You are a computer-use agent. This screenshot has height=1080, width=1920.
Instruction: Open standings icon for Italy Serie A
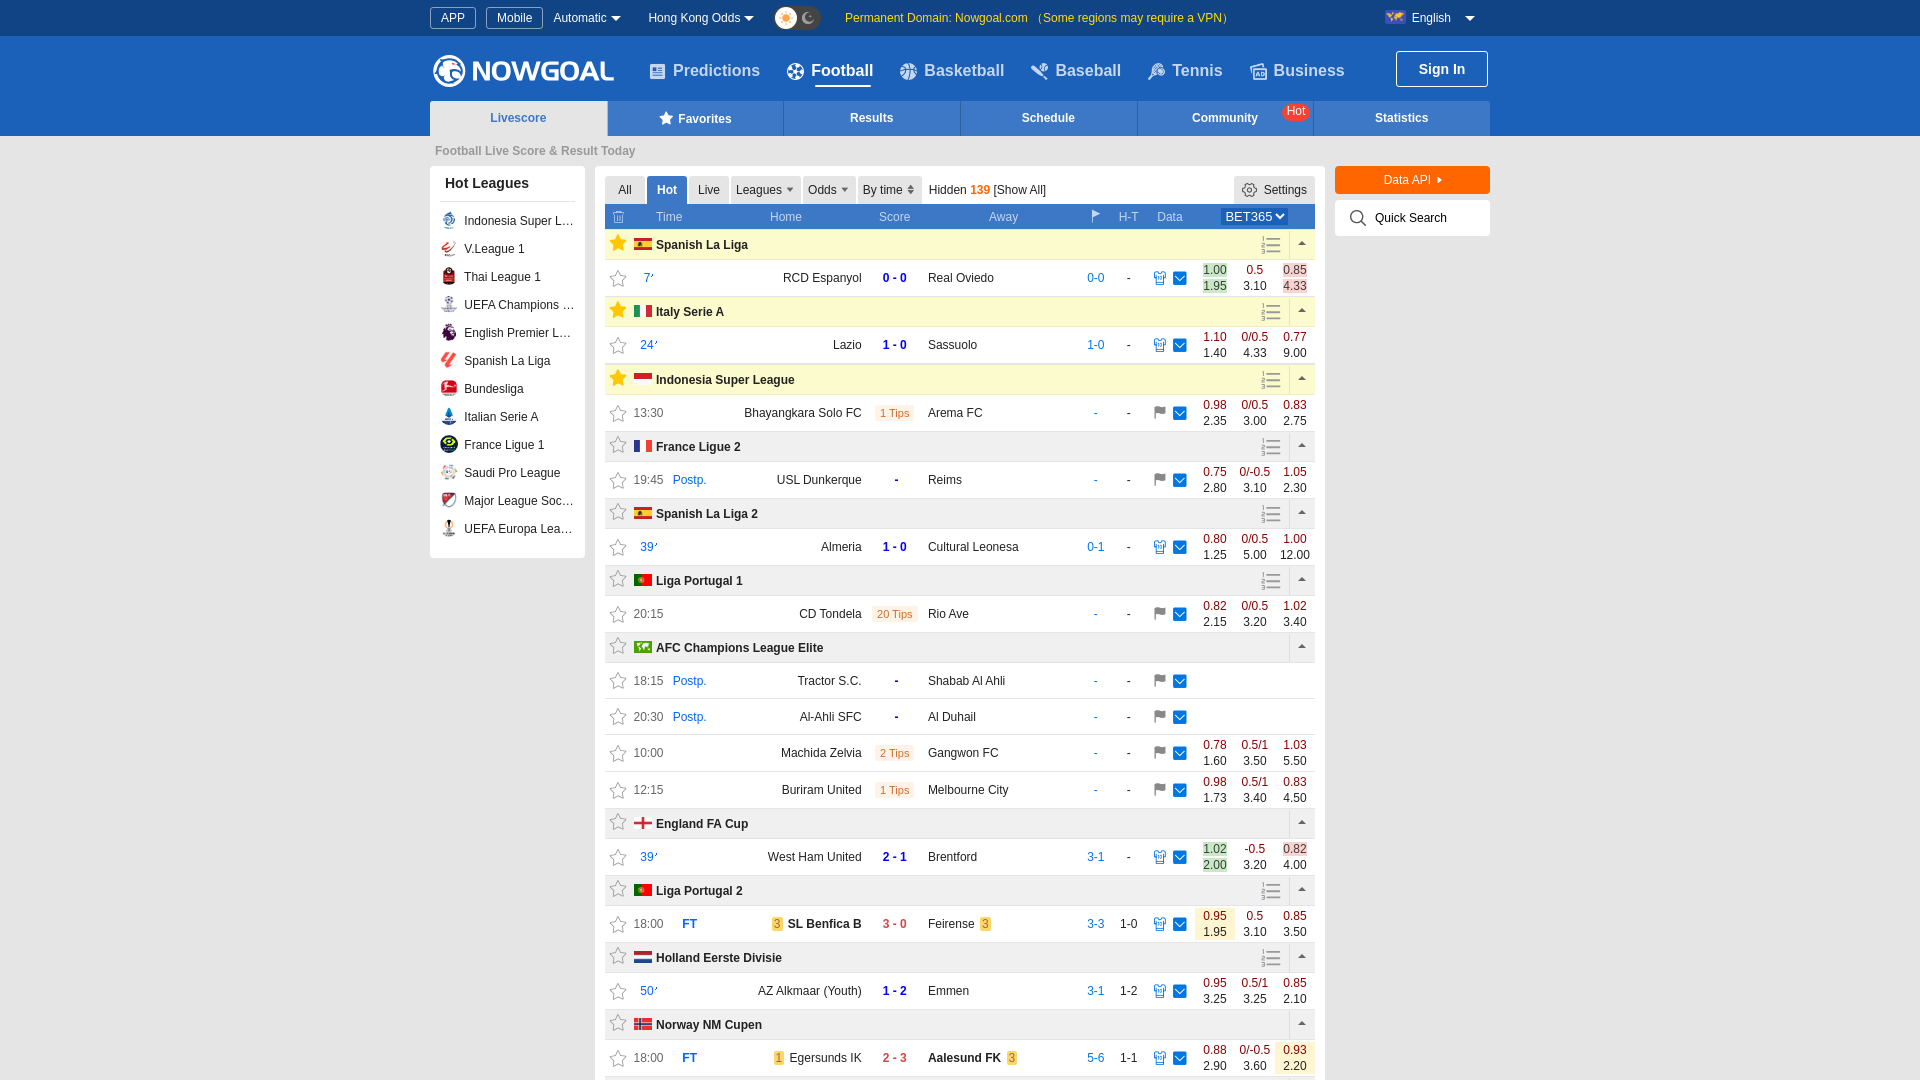click(1271, 312)
